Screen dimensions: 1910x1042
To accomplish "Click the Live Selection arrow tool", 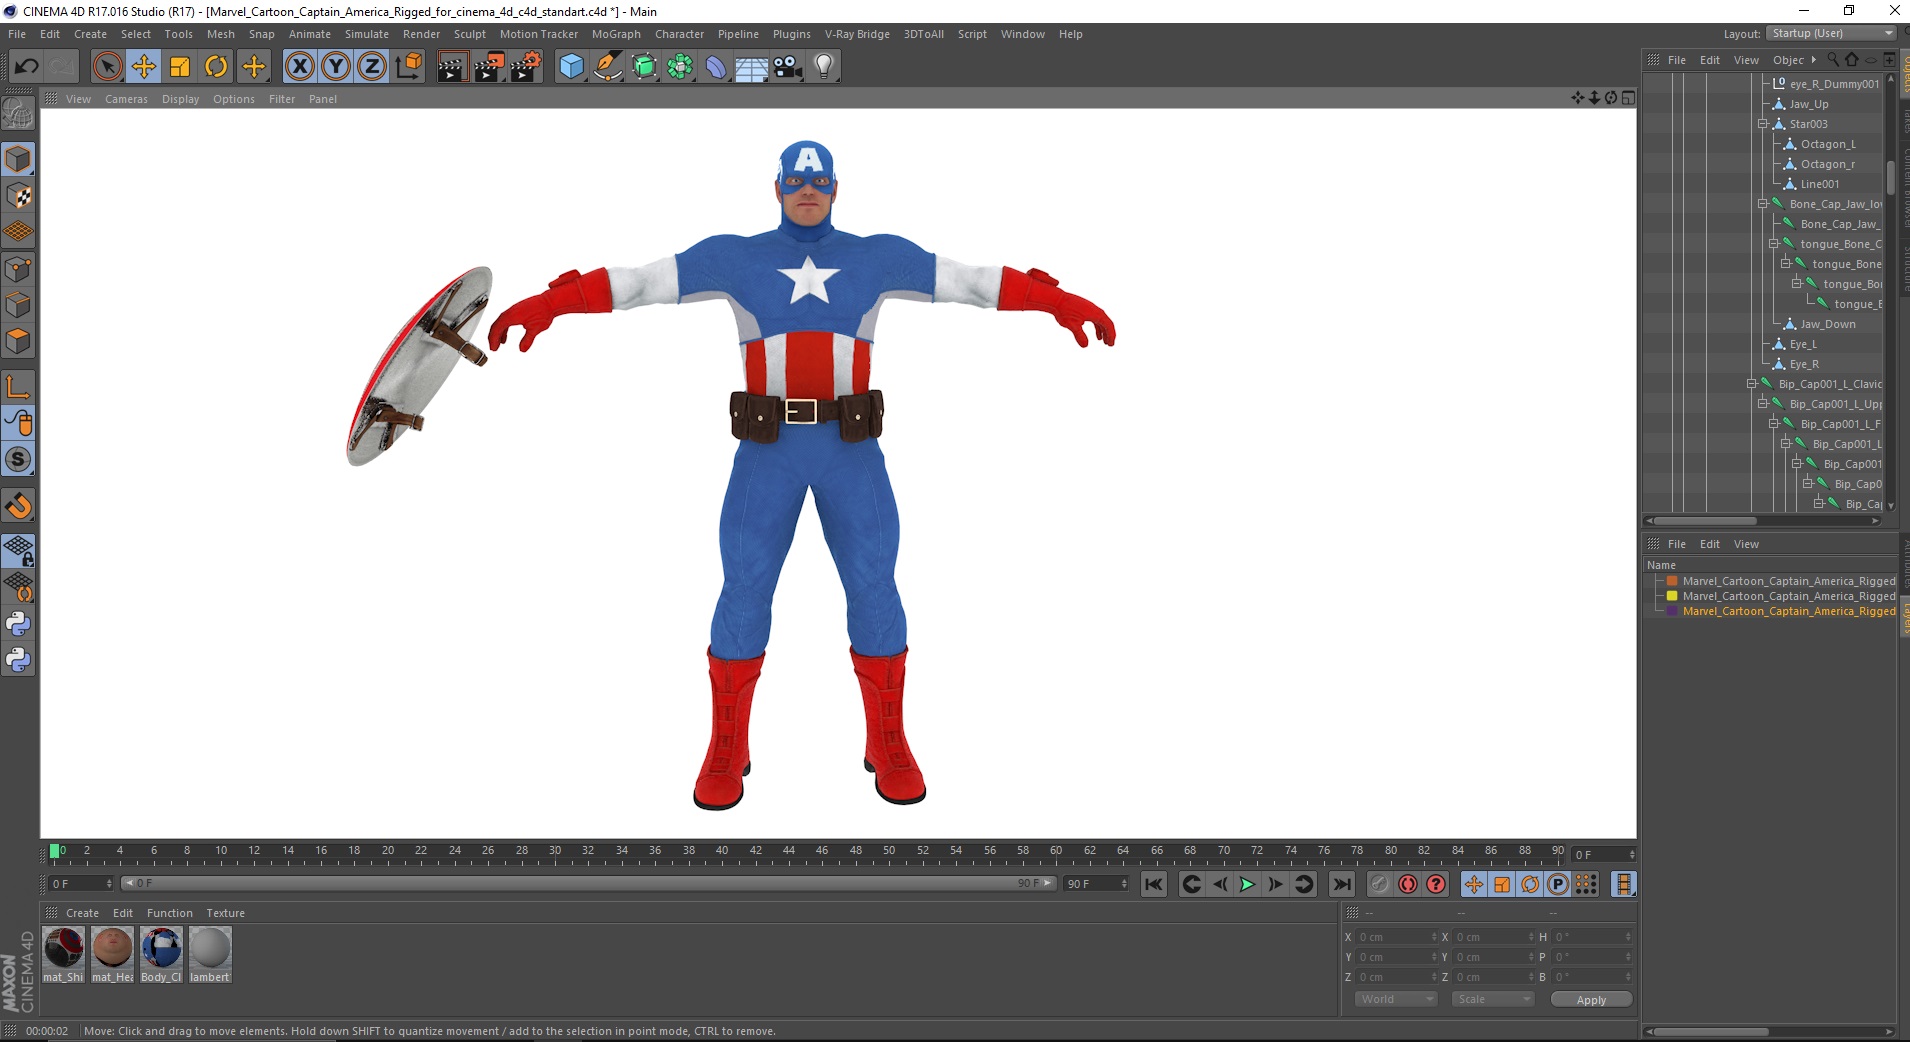I will (x=107, y=67).
